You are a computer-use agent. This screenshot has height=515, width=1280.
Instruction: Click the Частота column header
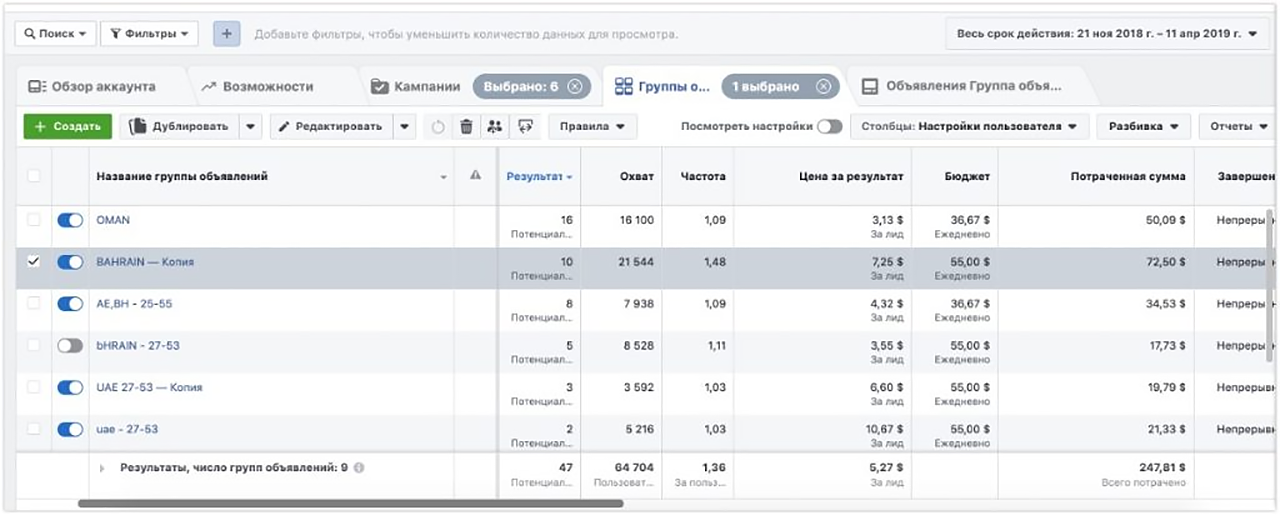(701, 176)
